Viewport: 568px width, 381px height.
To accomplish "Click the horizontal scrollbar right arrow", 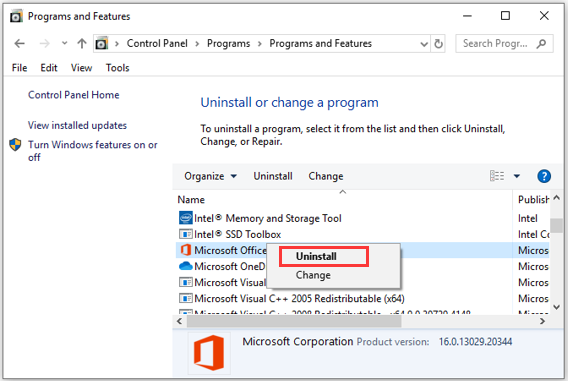I will tap(542, 321).
